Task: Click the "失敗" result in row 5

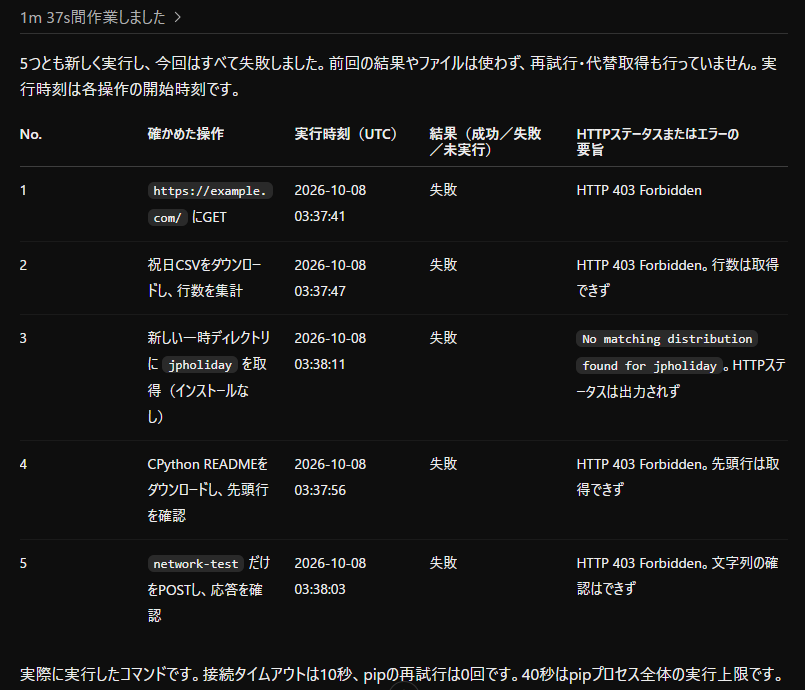Action: coord(443,563)
